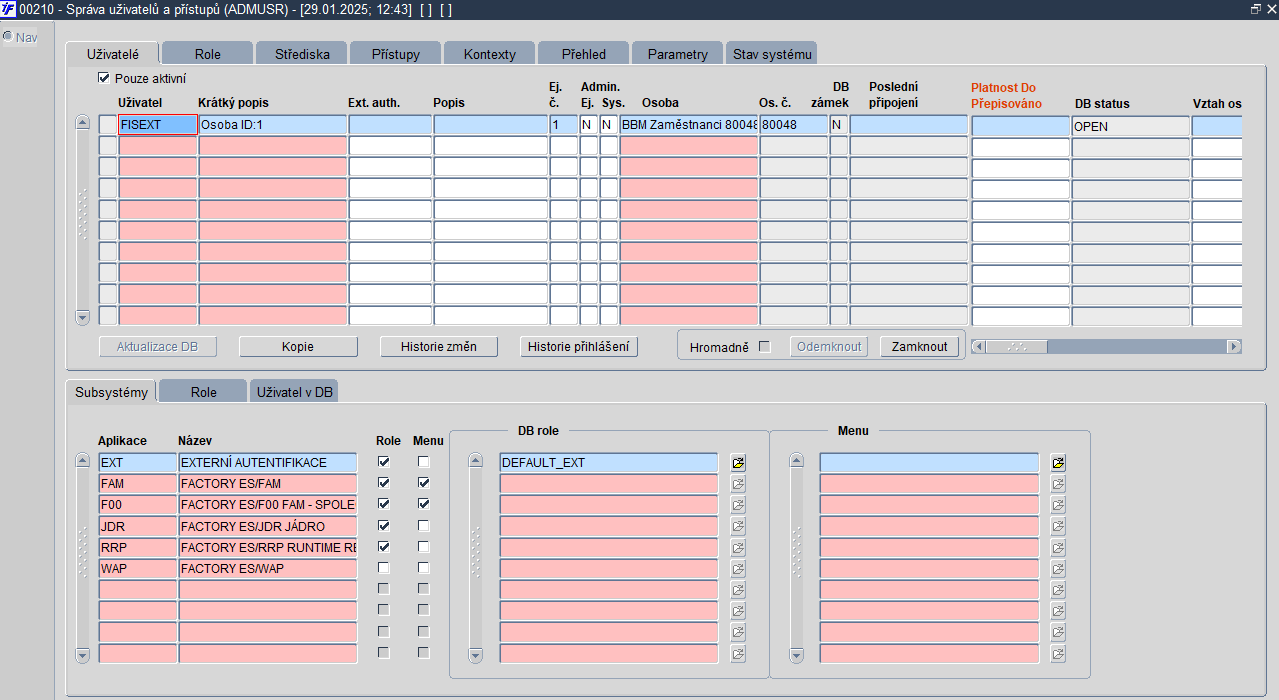Viewport: 1279px width, 700px height.
Task: Check Menu for EXT application
Action: coord(424,462)
